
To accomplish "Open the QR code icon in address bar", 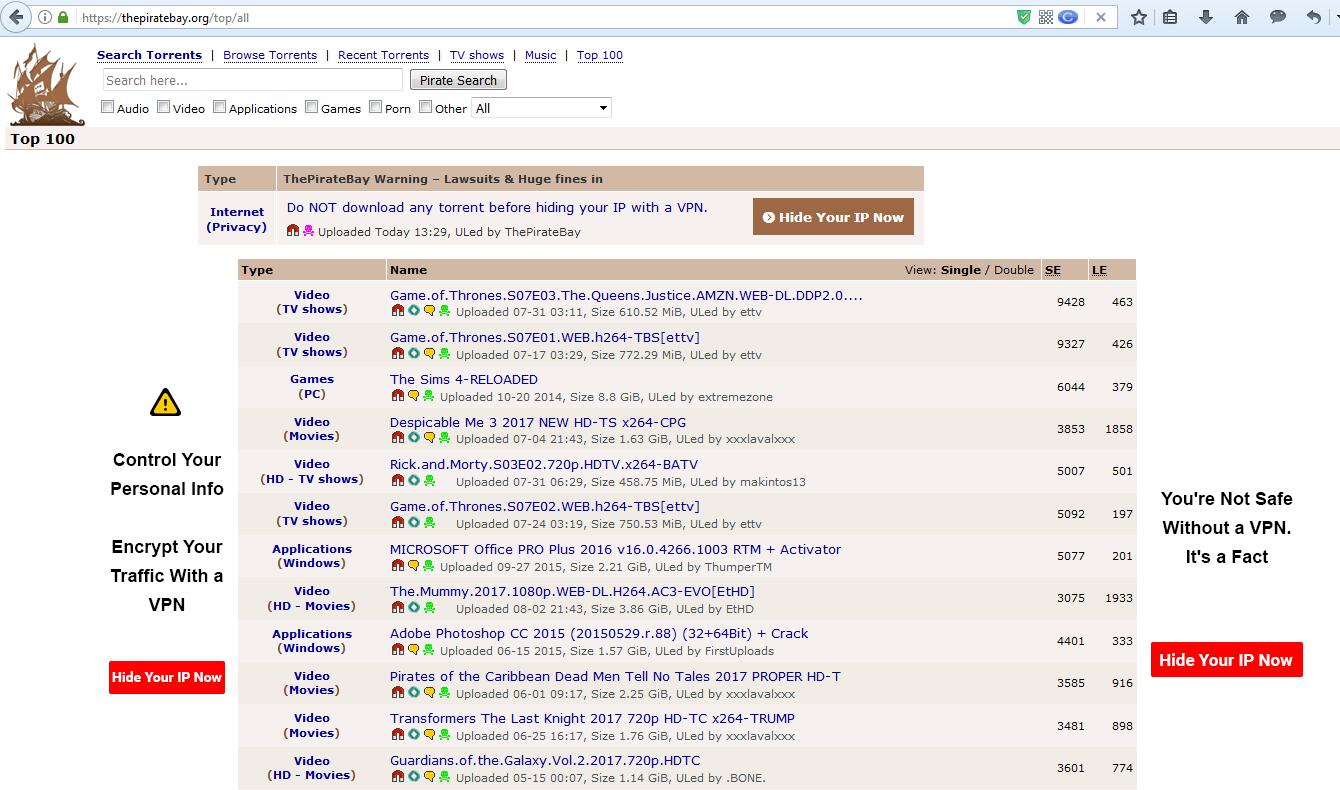I will coord(1045,17).
